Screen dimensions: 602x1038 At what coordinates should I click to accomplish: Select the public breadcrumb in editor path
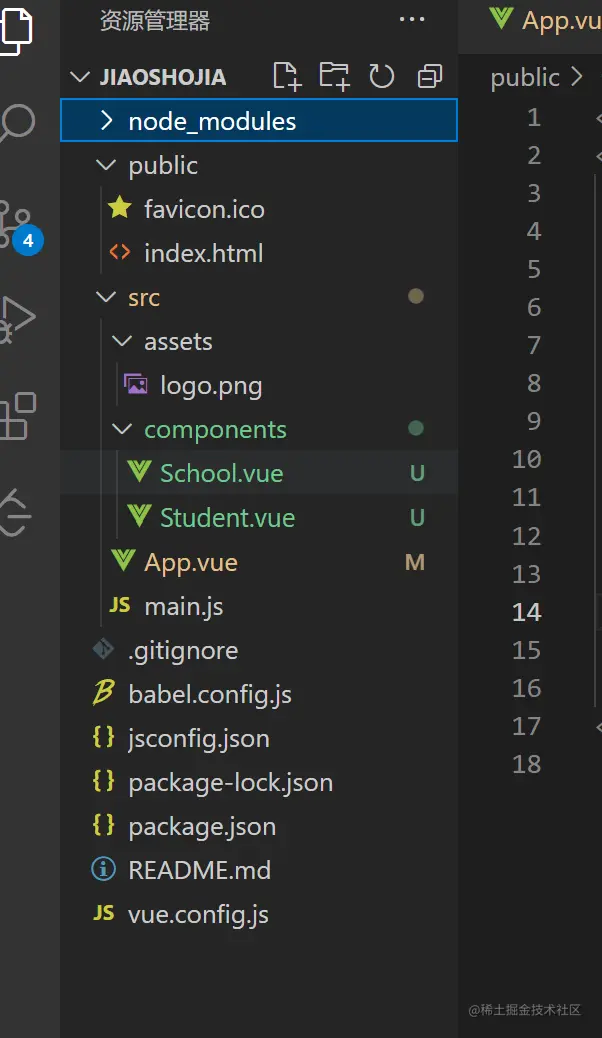click(525, 78)
